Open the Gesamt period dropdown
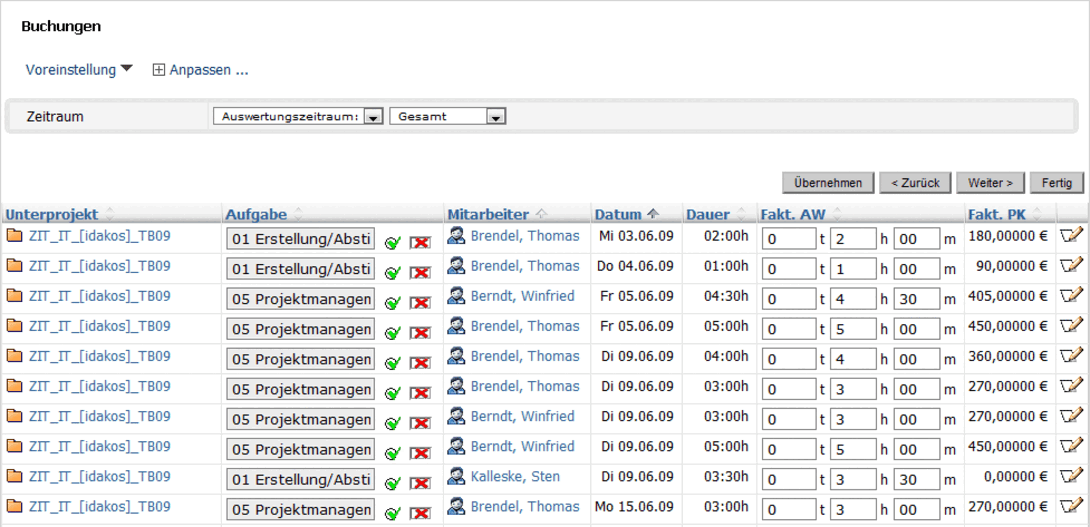The width and height of the screenshot is (1090, 527). pyautogui.click(x=448, y=117)
